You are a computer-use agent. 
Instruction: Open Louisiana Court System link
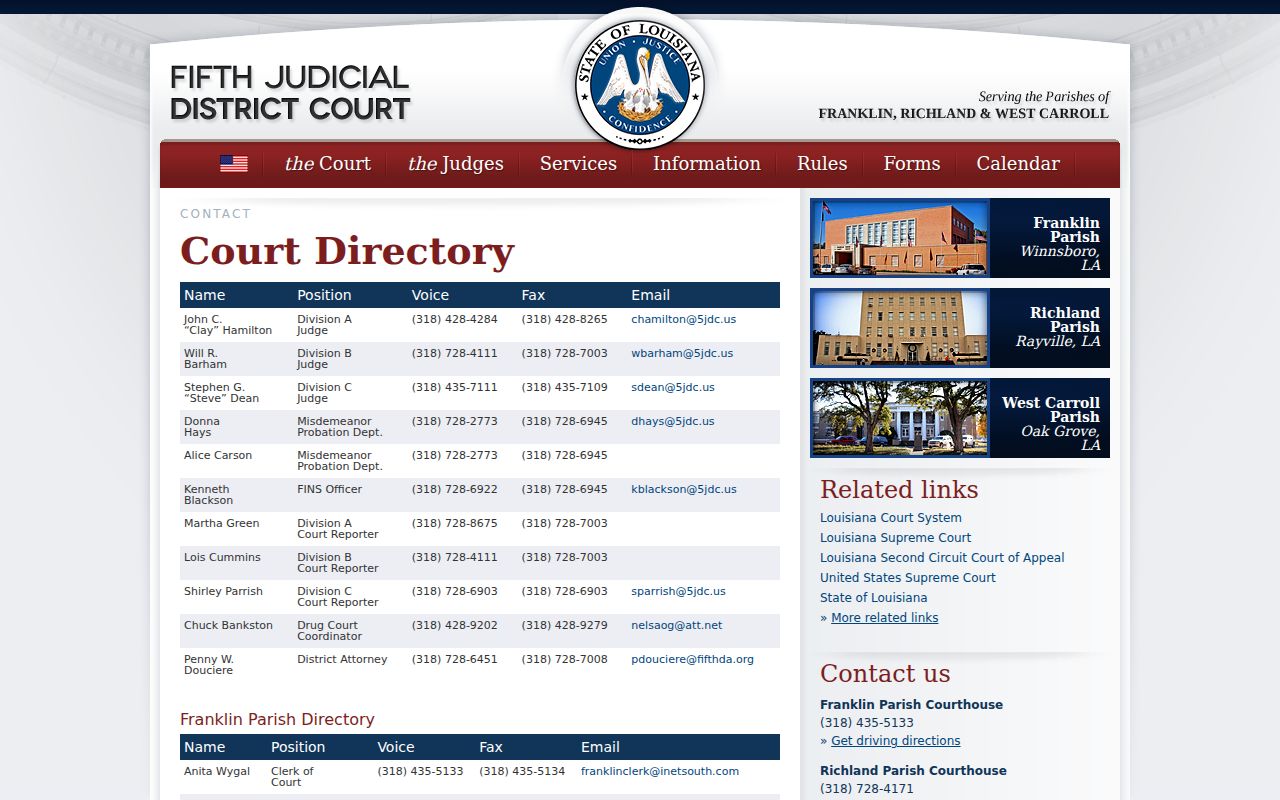[x=891, y=518]
